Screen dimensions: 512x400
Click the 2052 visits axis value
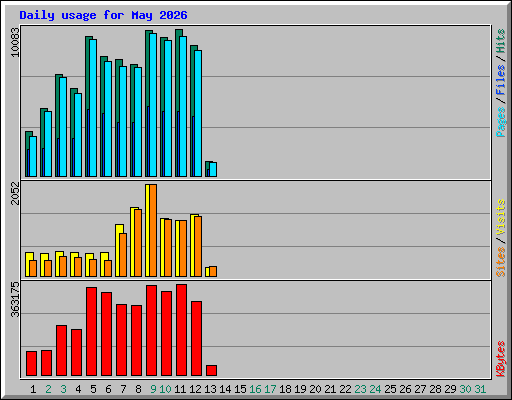click(15, 193)
